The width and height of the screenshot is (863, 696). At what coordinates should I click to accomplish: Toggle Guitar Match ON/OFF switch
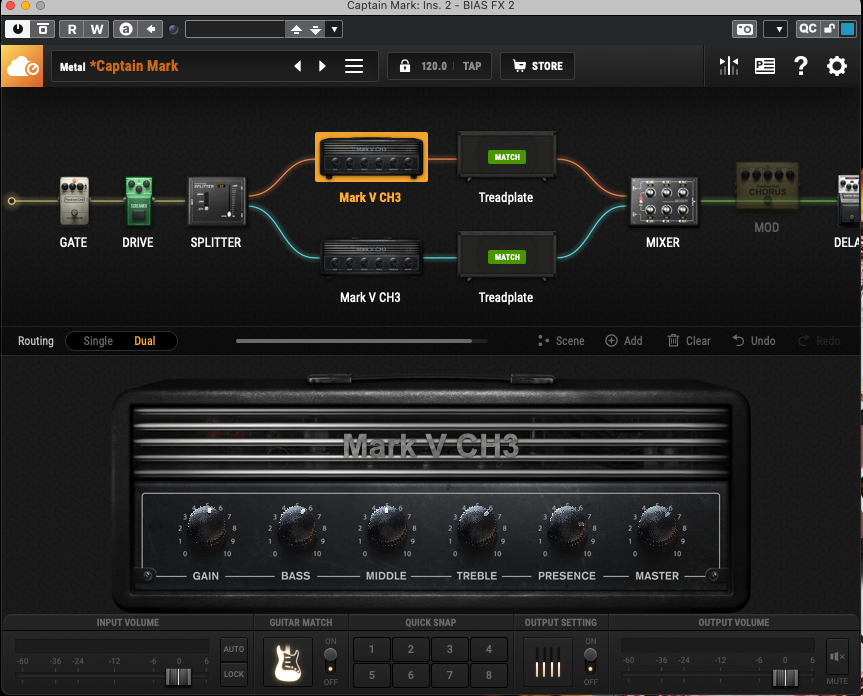pyautogui.click(x=330, y=661)
